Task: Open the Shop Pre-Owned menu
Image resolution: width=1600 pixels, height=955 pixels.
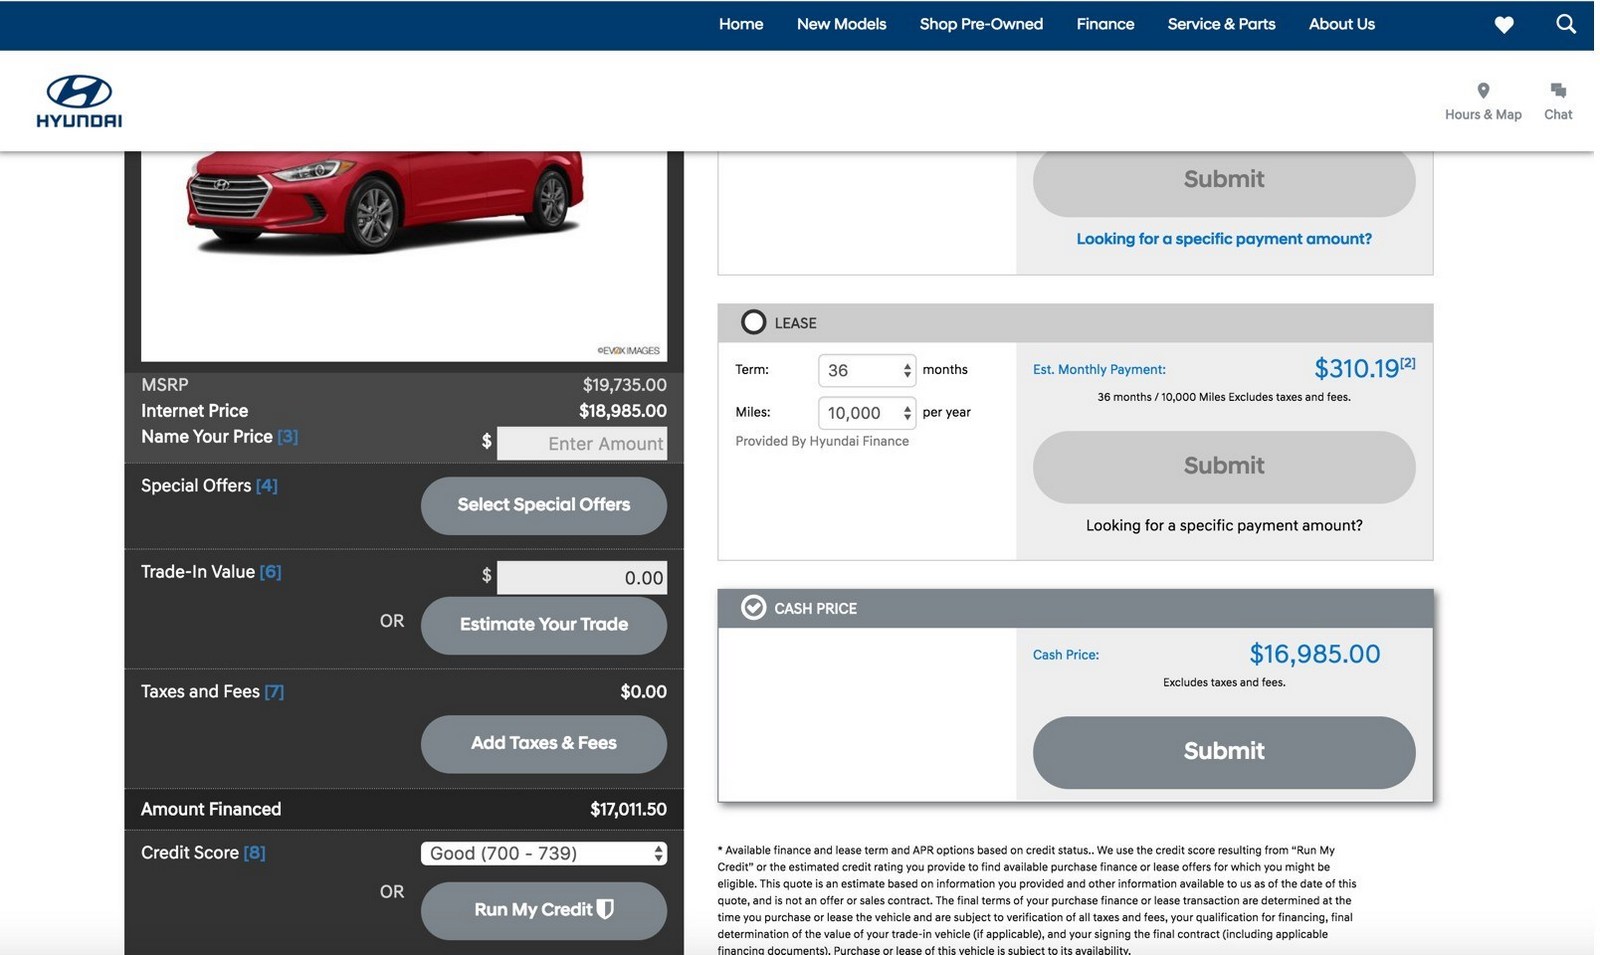Action: click(x=980, y=24)
